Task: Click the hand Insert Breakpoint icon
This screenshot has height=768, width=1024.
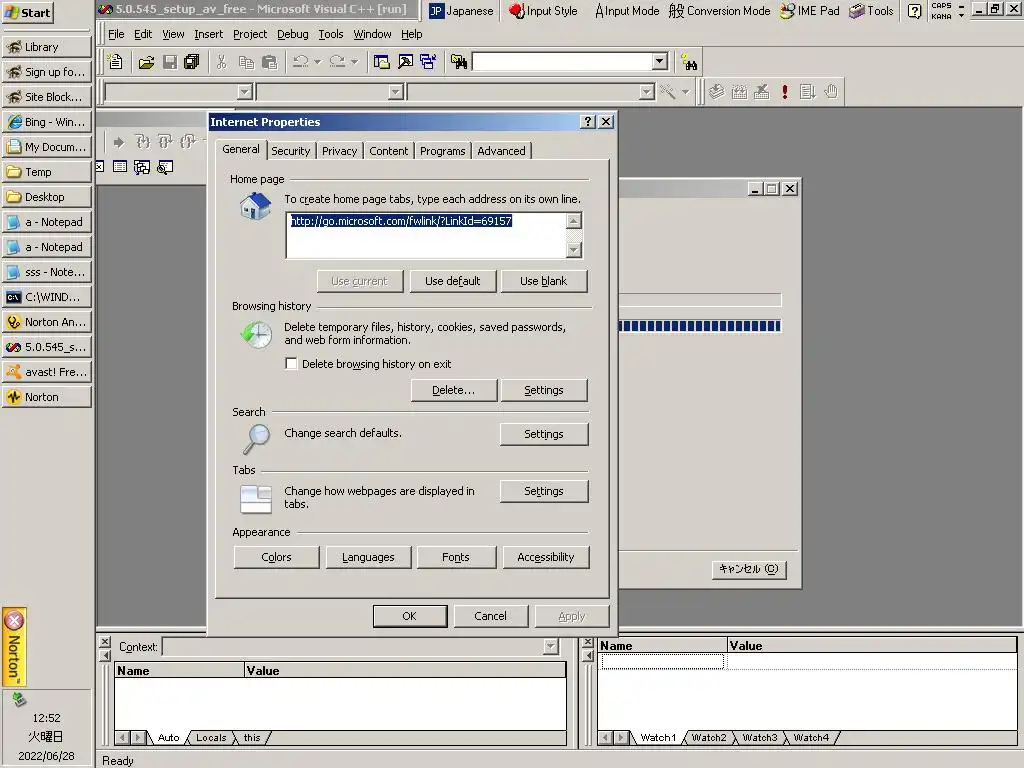Action: coord(831,92)
